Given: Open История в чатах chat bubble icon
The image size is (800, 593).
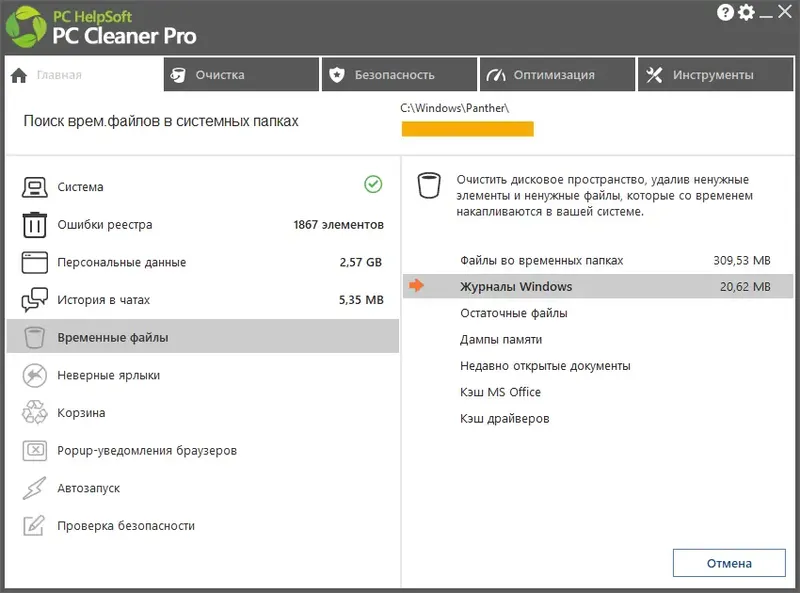Looking at the screenshot, I should 34,300.
